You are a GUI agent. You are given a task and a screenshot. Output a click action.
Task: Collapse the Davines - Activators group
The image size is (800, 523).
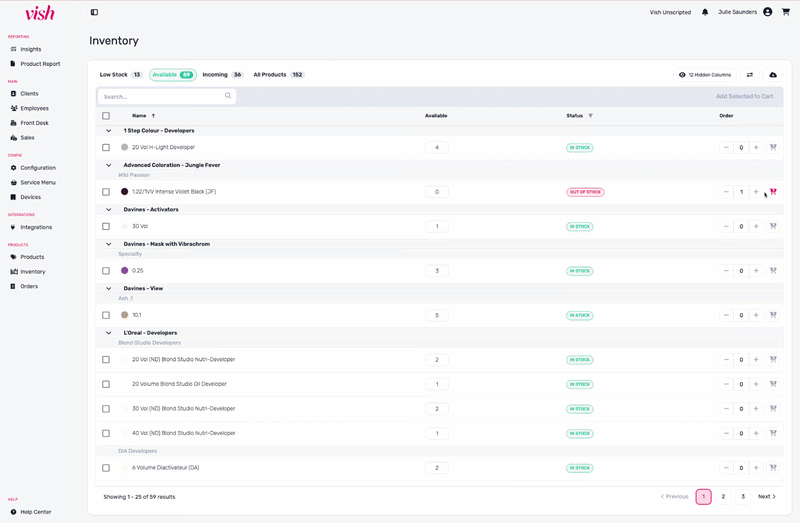pos(109,211)
